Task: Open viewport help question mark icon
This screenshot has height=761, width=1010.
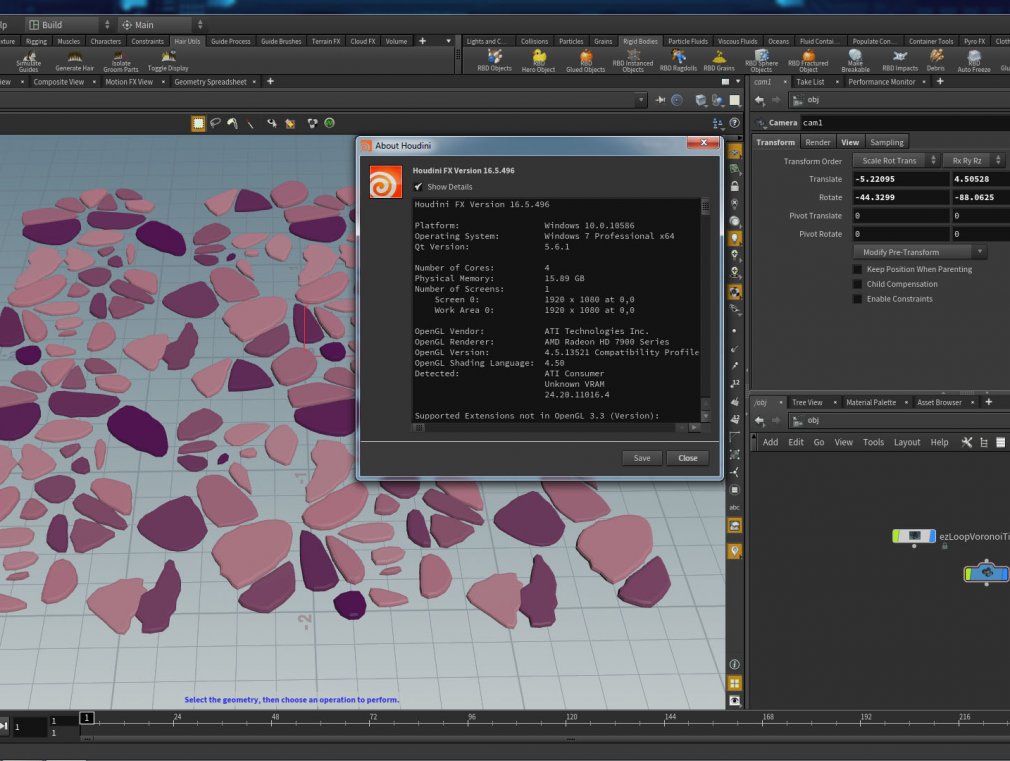Action: click(x=734, y=123)
